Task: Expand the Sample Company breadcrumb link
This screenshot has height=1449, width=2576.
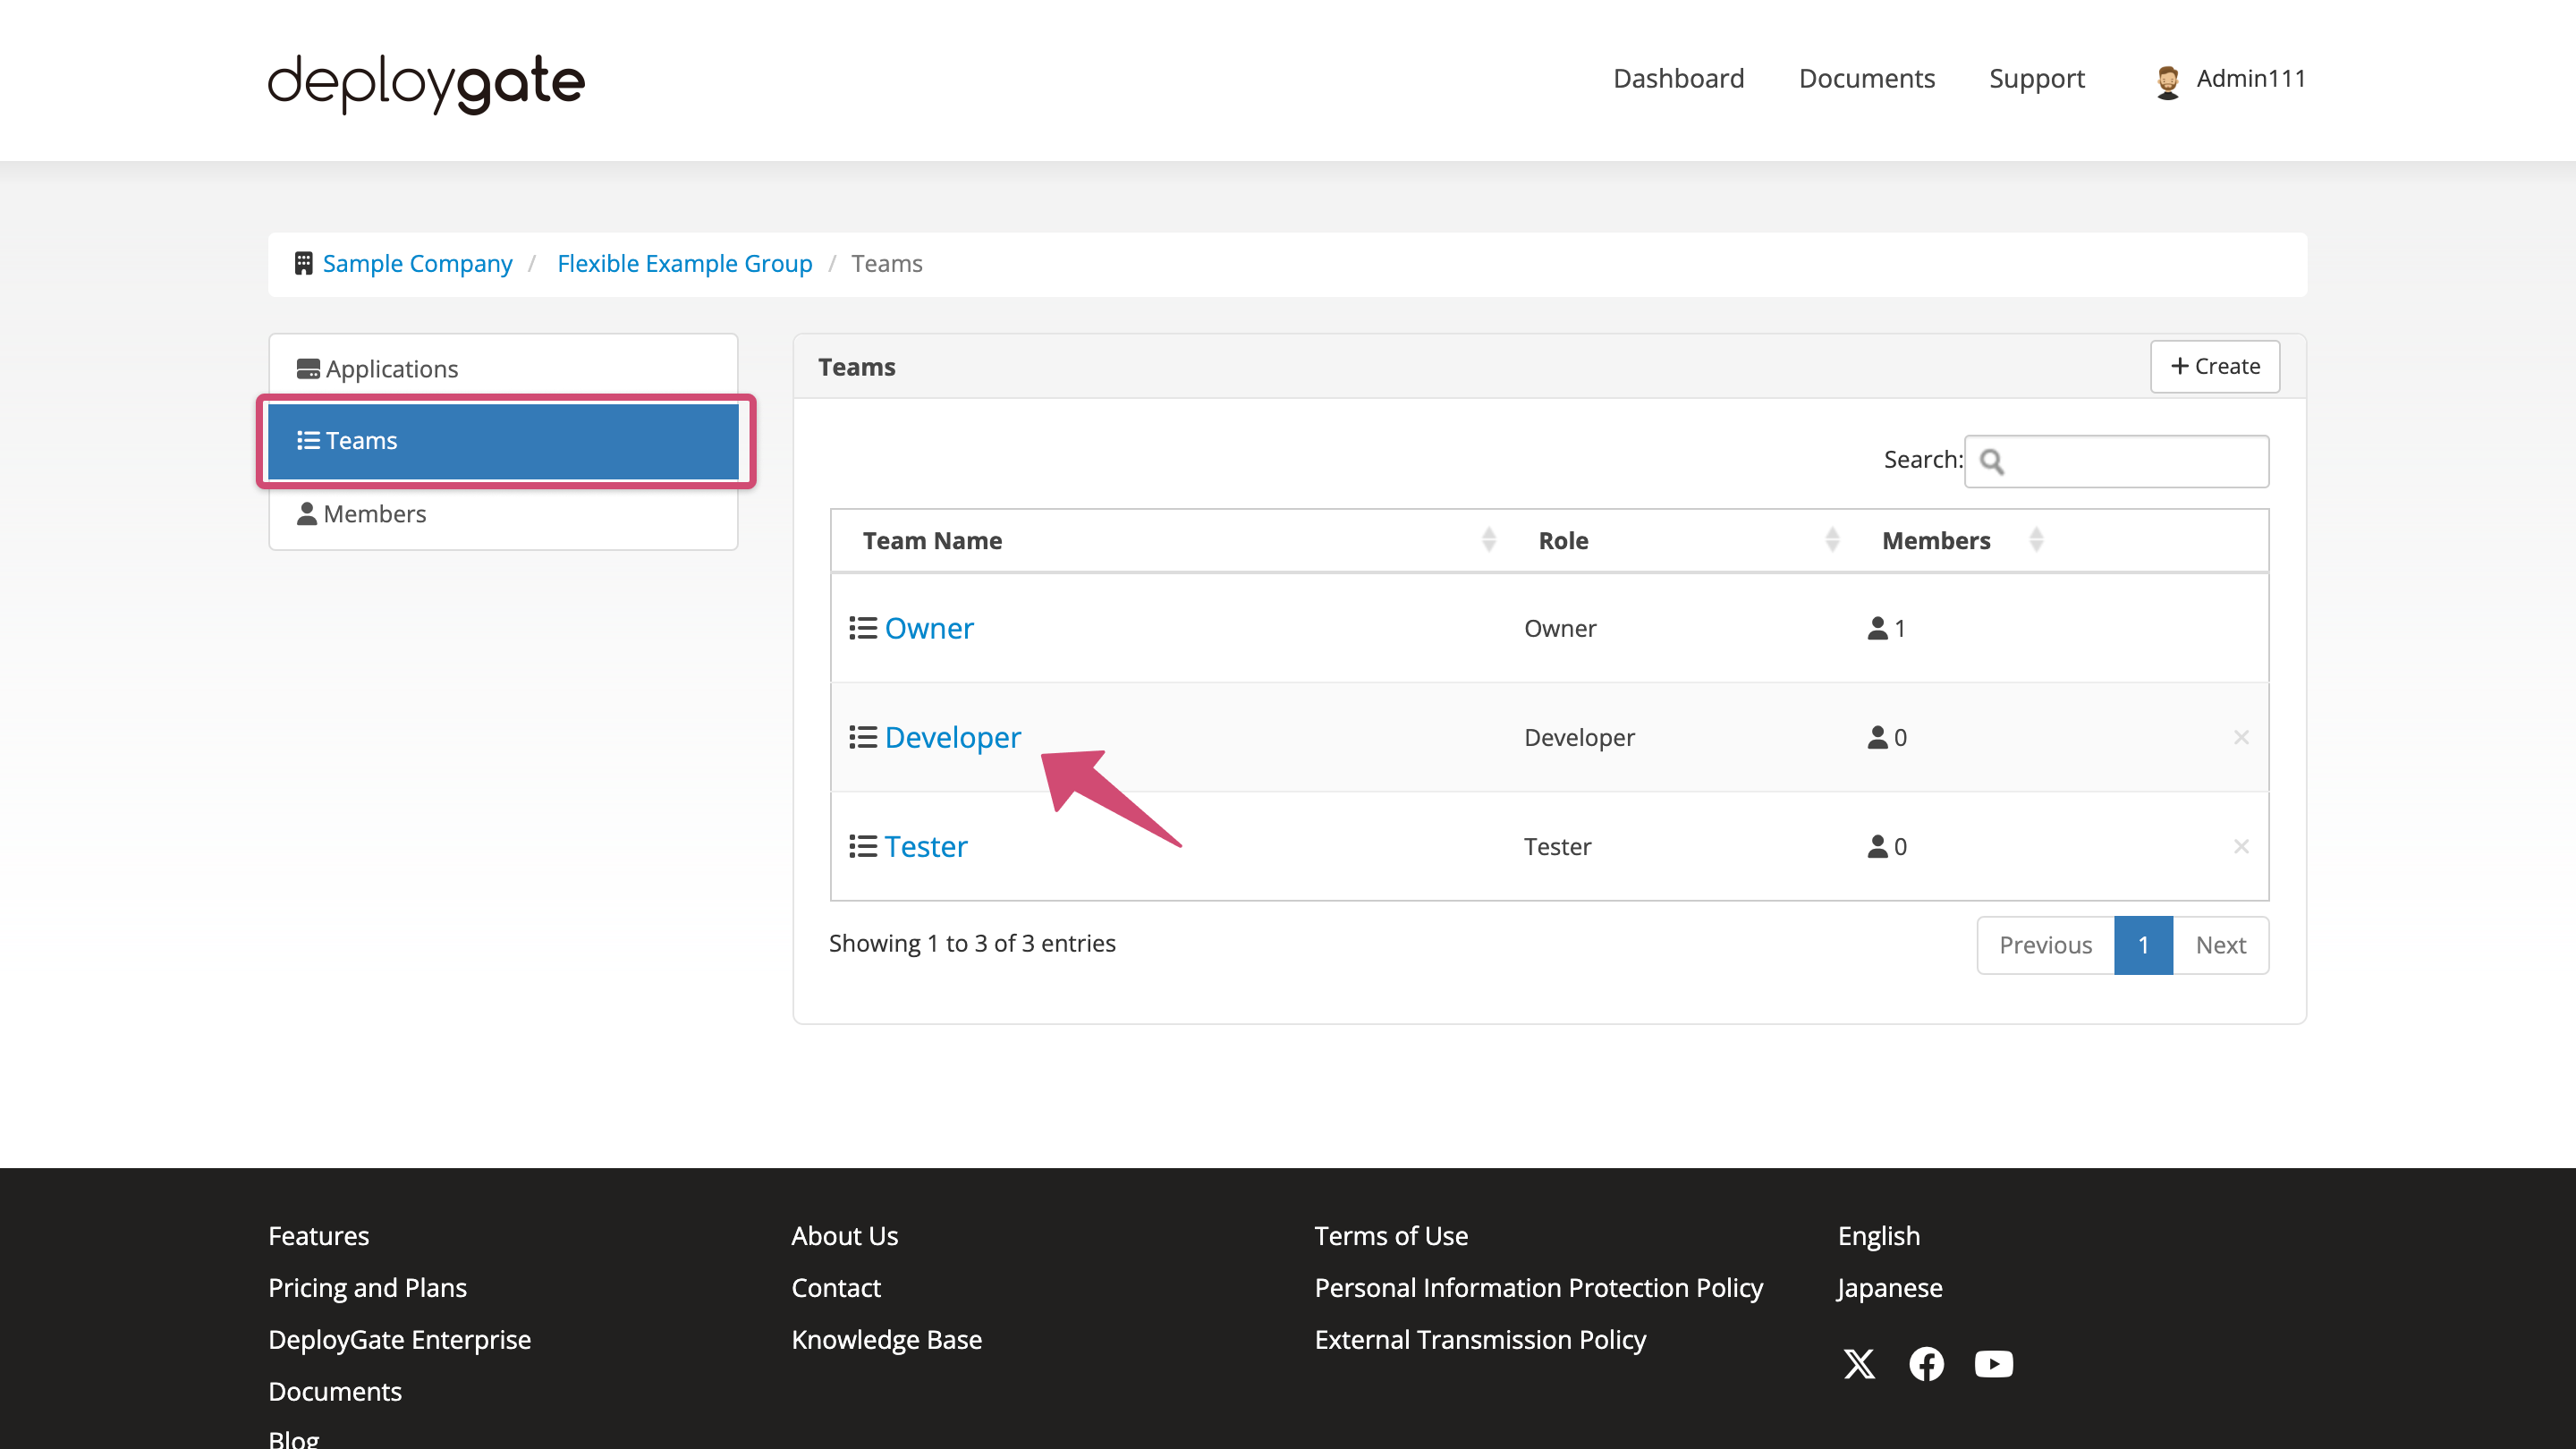Action: pos(418,262)
